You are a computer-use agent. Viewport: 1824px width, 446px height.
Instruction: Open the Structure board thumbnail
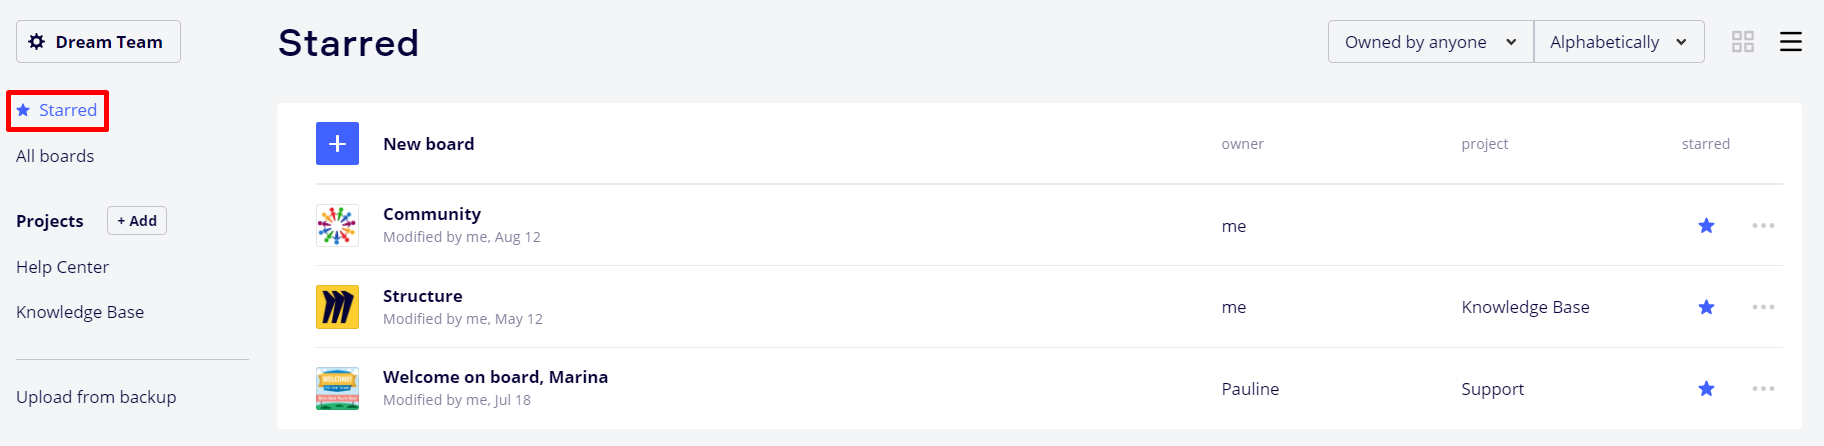pyautogui.click(x=337, y=307)
